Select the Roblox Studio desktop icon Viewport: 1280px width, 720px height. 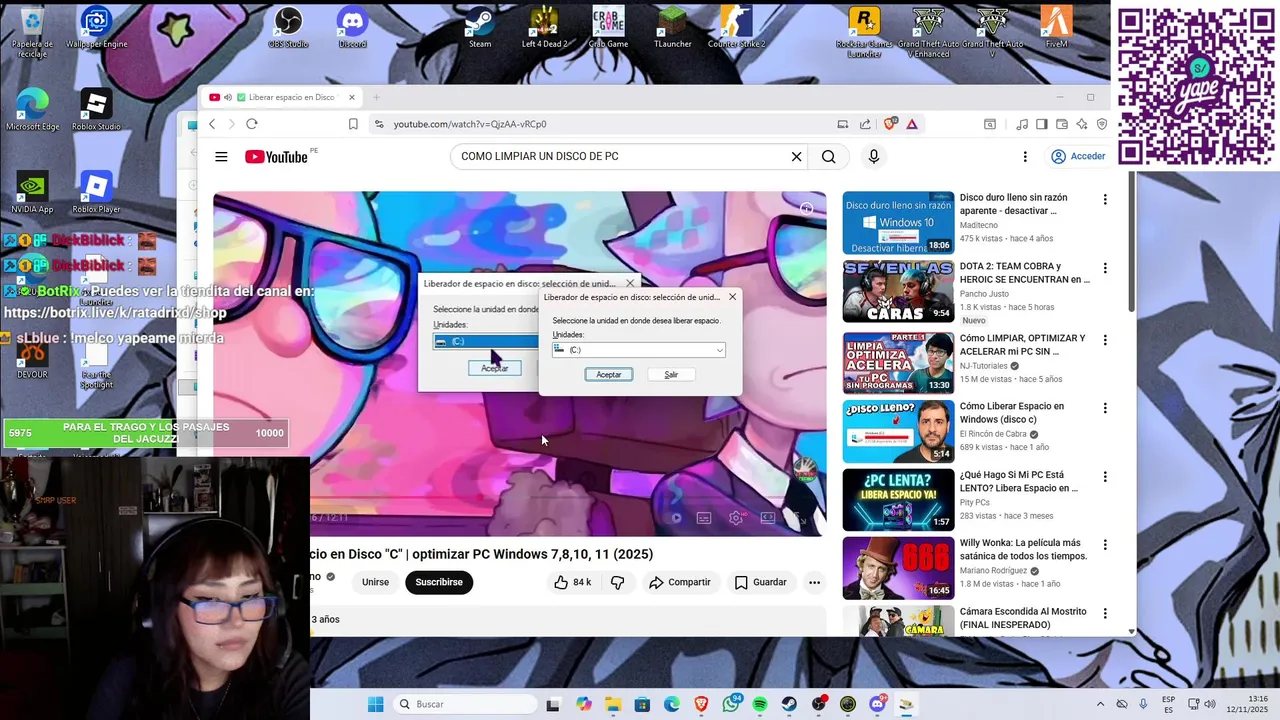96,110
